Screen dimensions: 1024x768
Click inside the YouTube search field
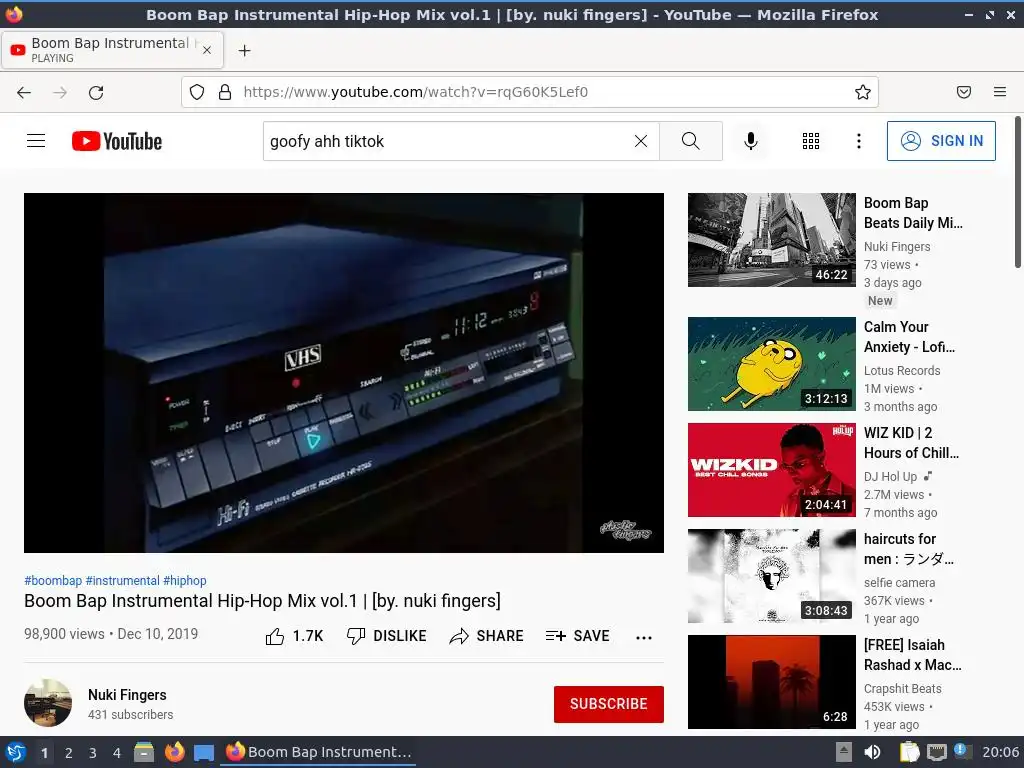click(x=447, y=141)
